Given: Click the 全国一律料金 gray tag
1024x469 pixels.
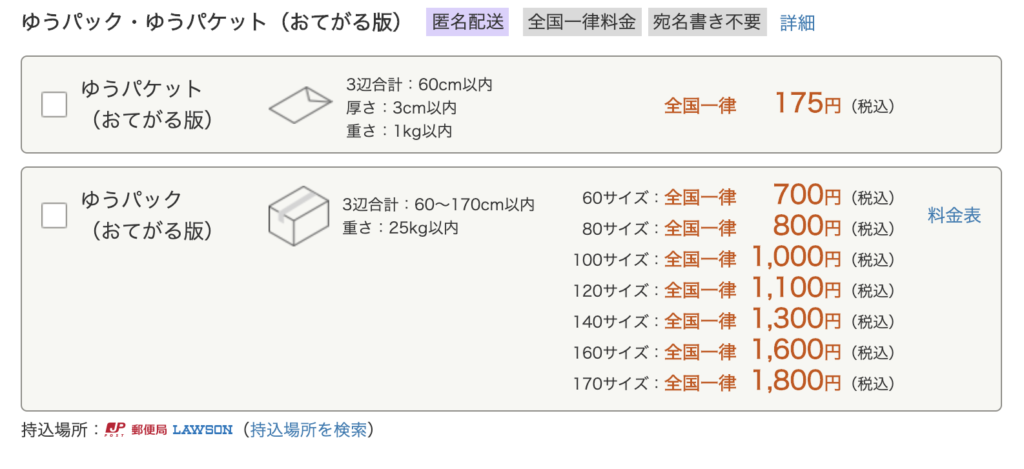Looking at the screenshot, I should click(582, 22).
